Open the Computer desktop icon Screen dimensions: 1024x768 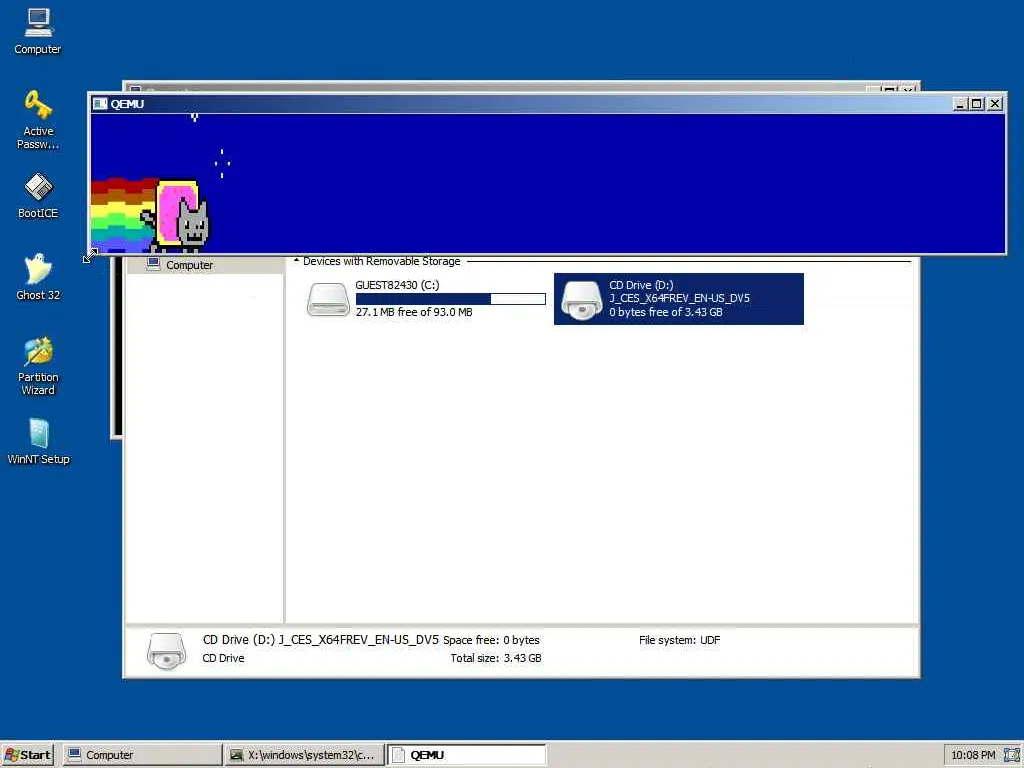click(38, 31)
